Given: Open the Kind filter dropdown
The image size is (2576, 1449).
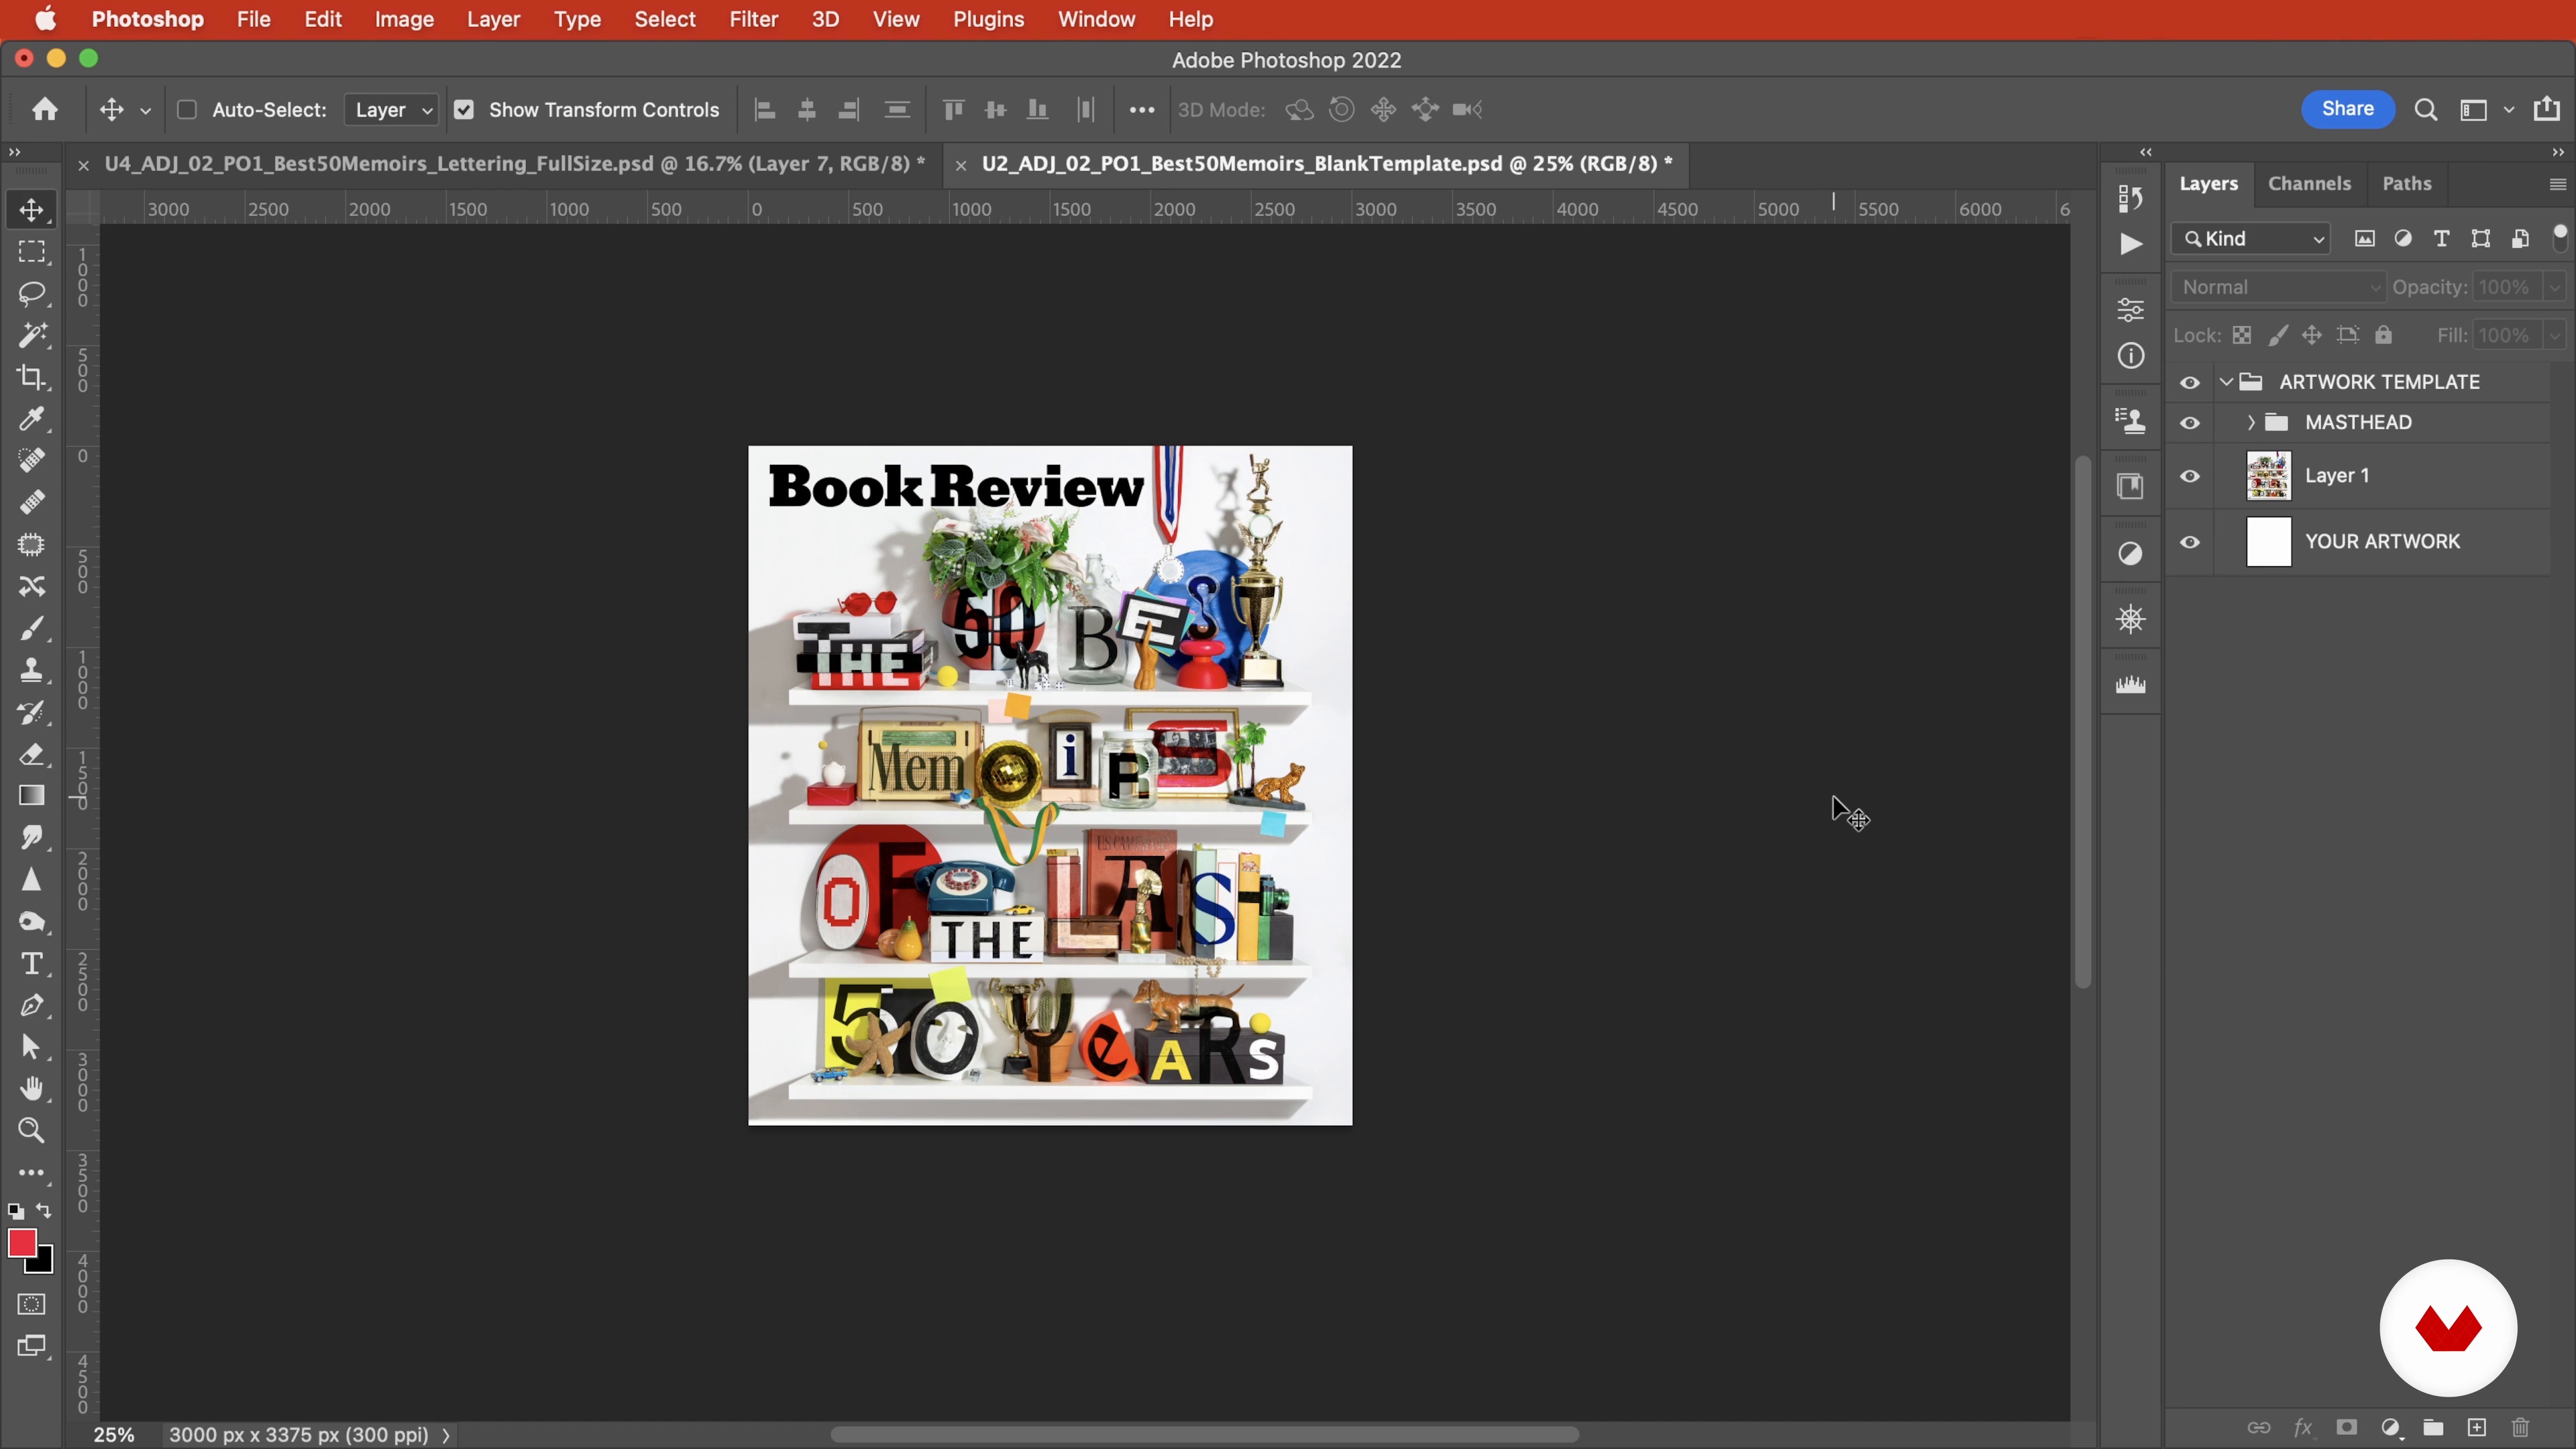Looking at the screenshot, I should [2251, 238].
